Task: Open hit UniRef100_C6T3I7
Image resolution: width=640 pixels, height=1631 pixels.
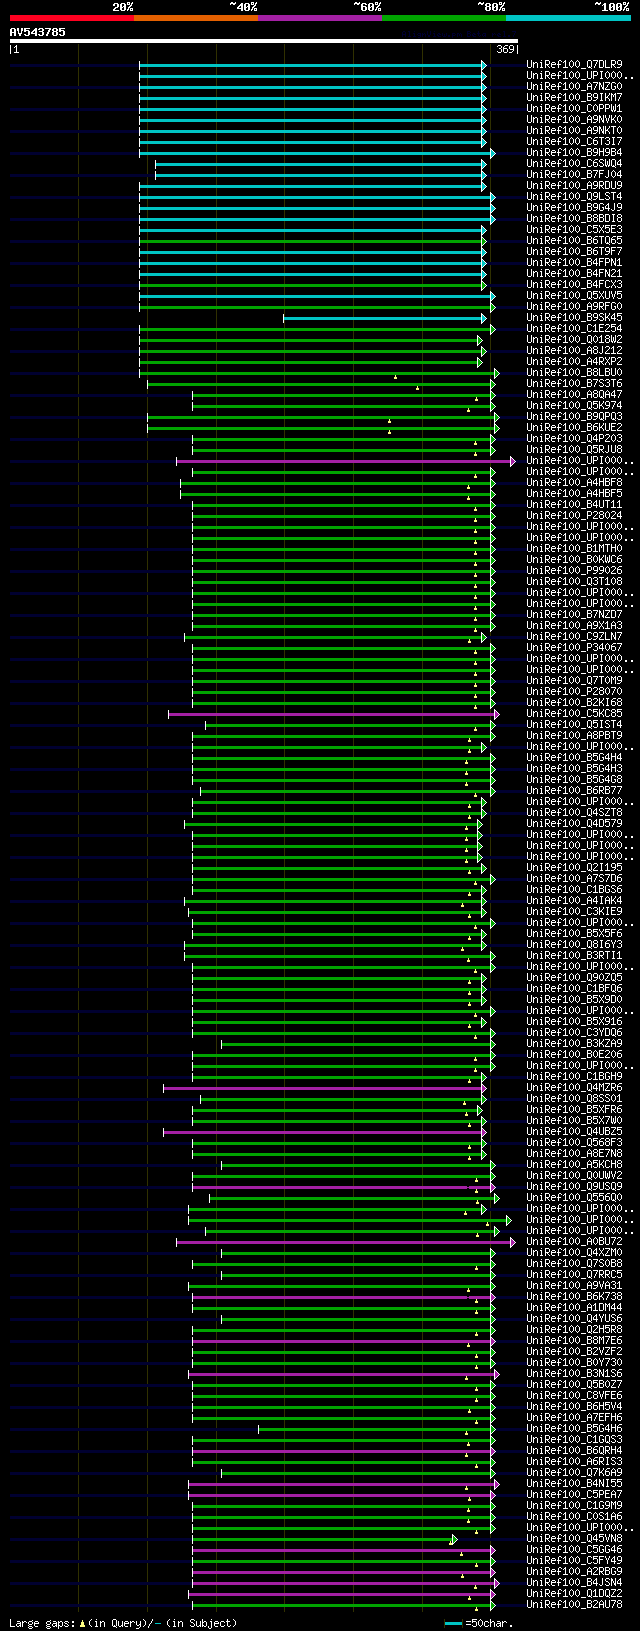Action: 574,142
